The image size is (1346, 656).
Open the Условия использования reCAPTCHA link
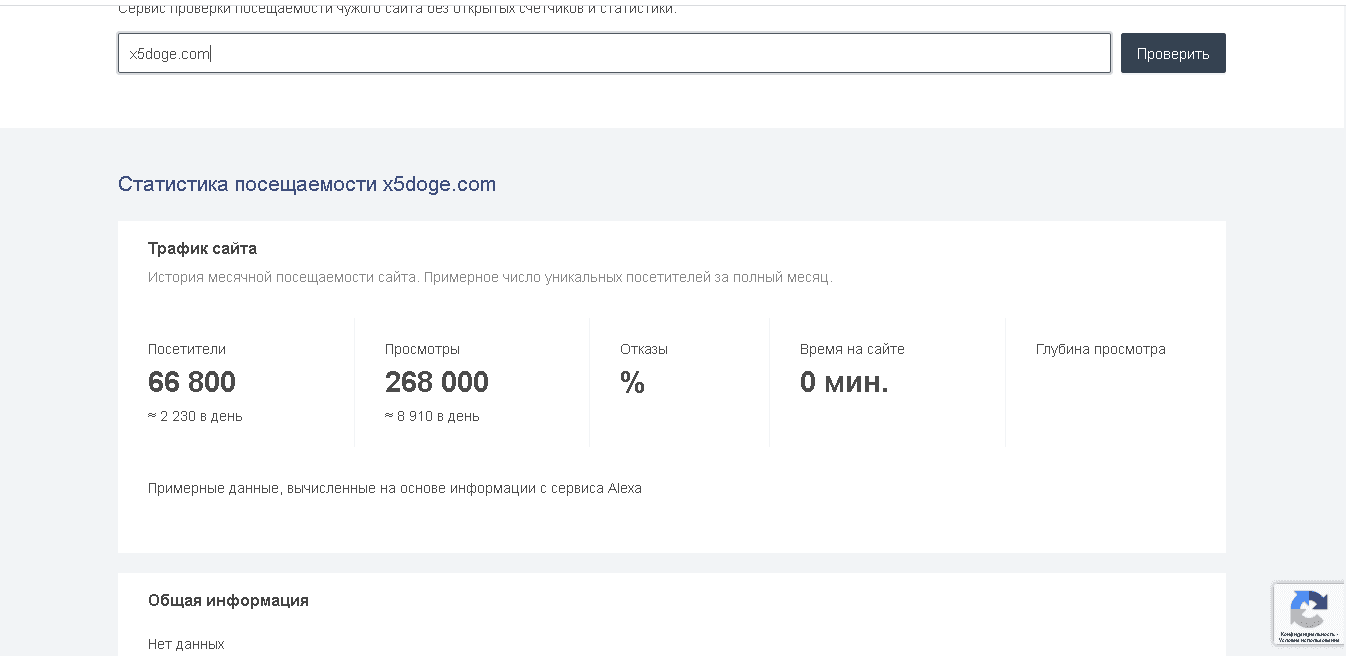1309,640
